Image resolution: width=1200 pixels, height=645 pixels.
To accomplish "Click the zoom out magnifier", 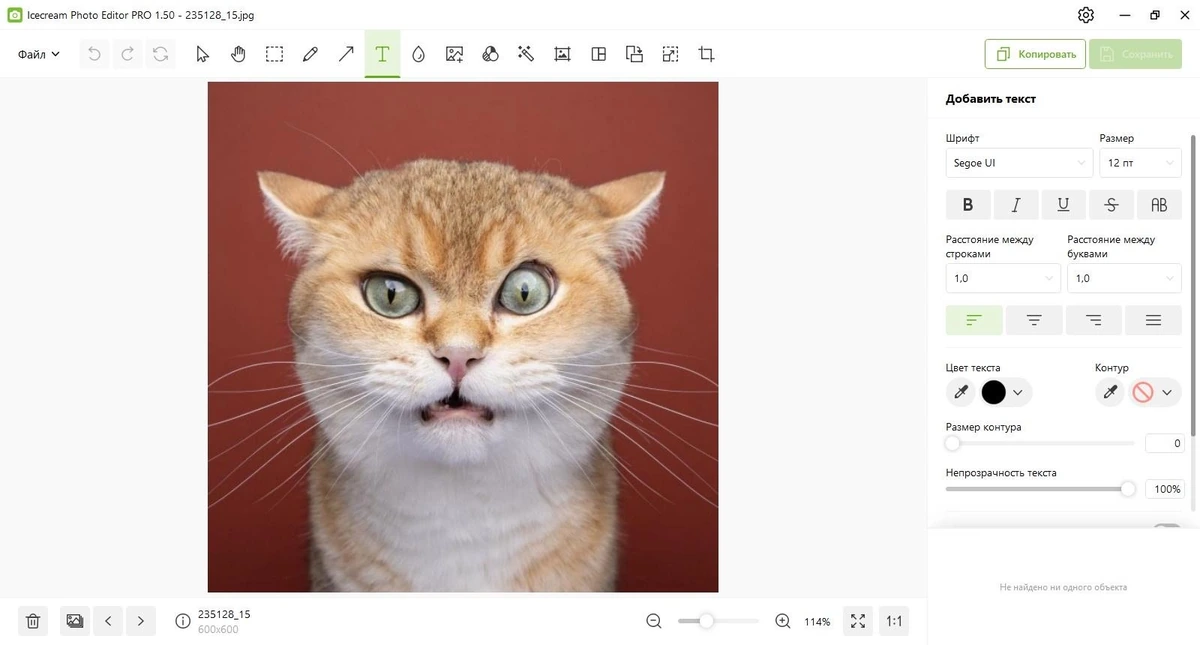I will tap(654, 621).
